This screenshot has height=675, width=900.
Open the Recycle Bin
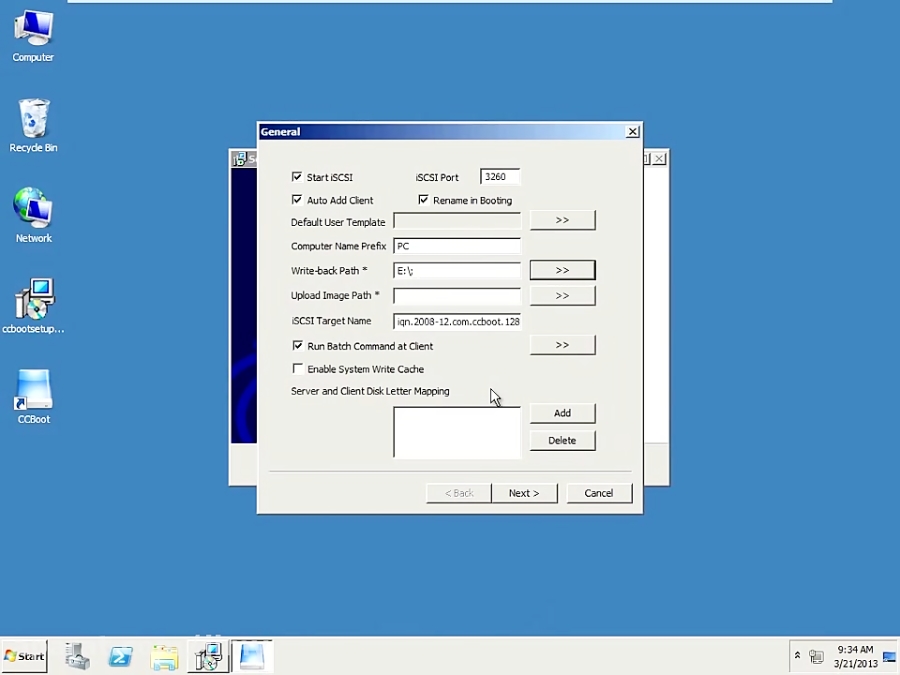coord(32,120)
